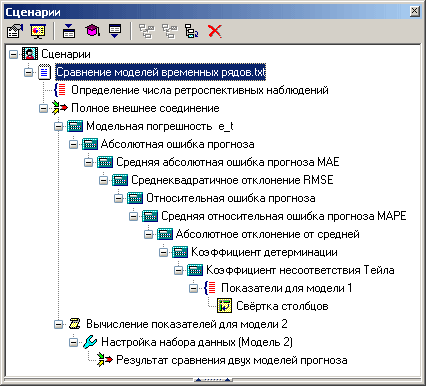Click the second grayed tree-branch toolbar icon
Image resolution: width=426 pixels, height=386 pixels.
170,31
